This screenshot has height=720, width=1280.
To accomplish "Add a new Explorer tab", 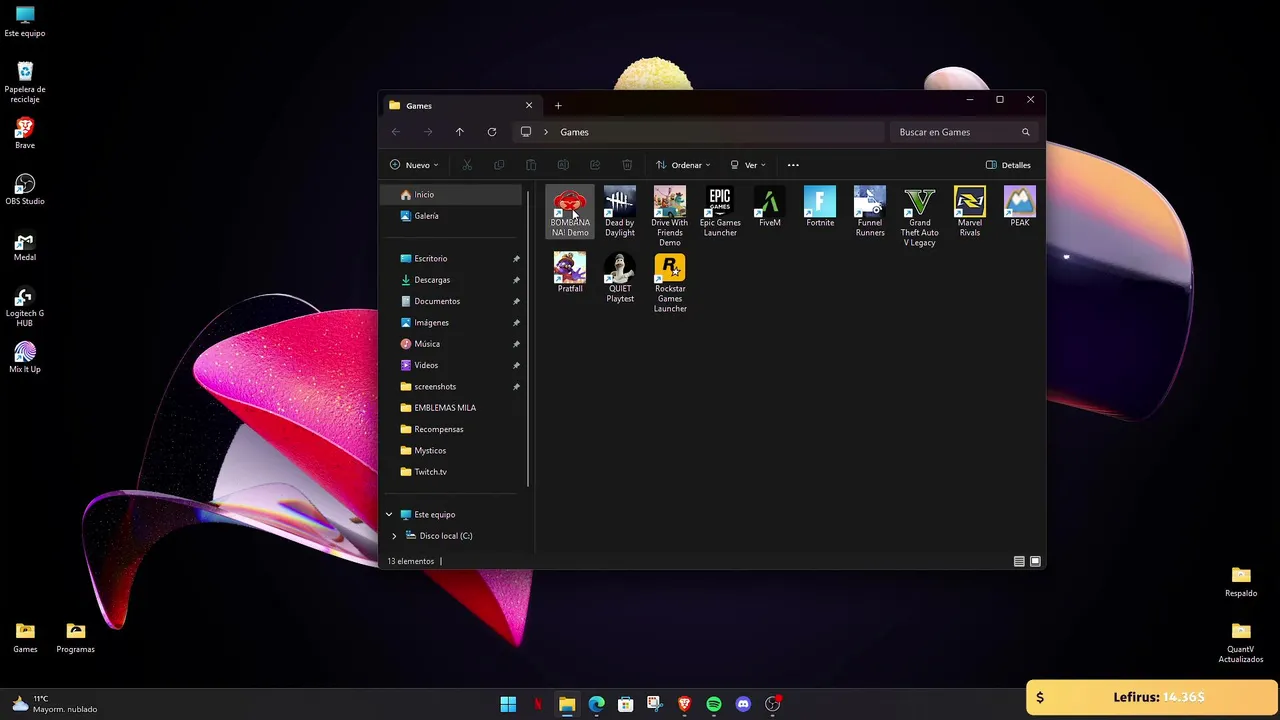I will click(x=558, y=106).
